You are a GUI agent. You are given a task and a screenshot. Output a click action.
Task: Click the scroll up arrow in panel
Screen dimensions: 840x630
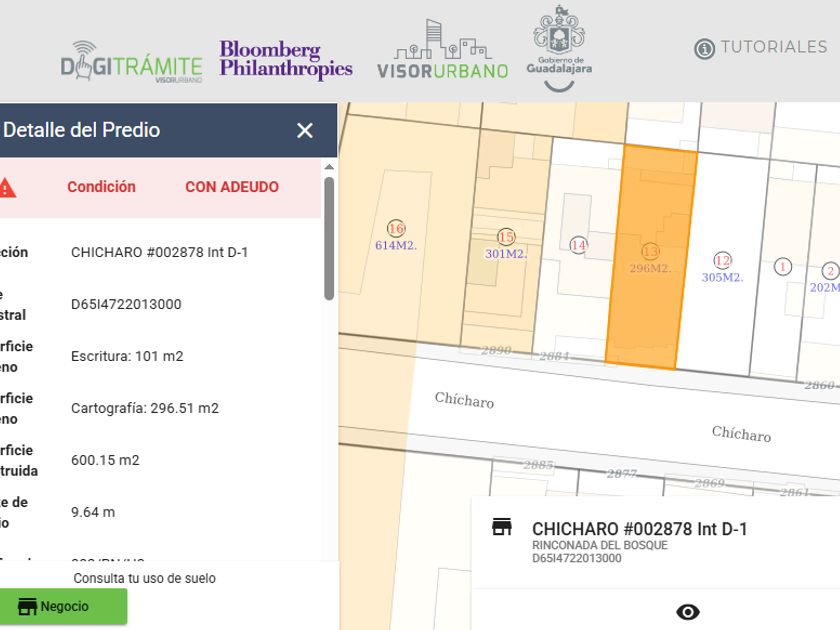pyautogui.click(x=329, y=168)
